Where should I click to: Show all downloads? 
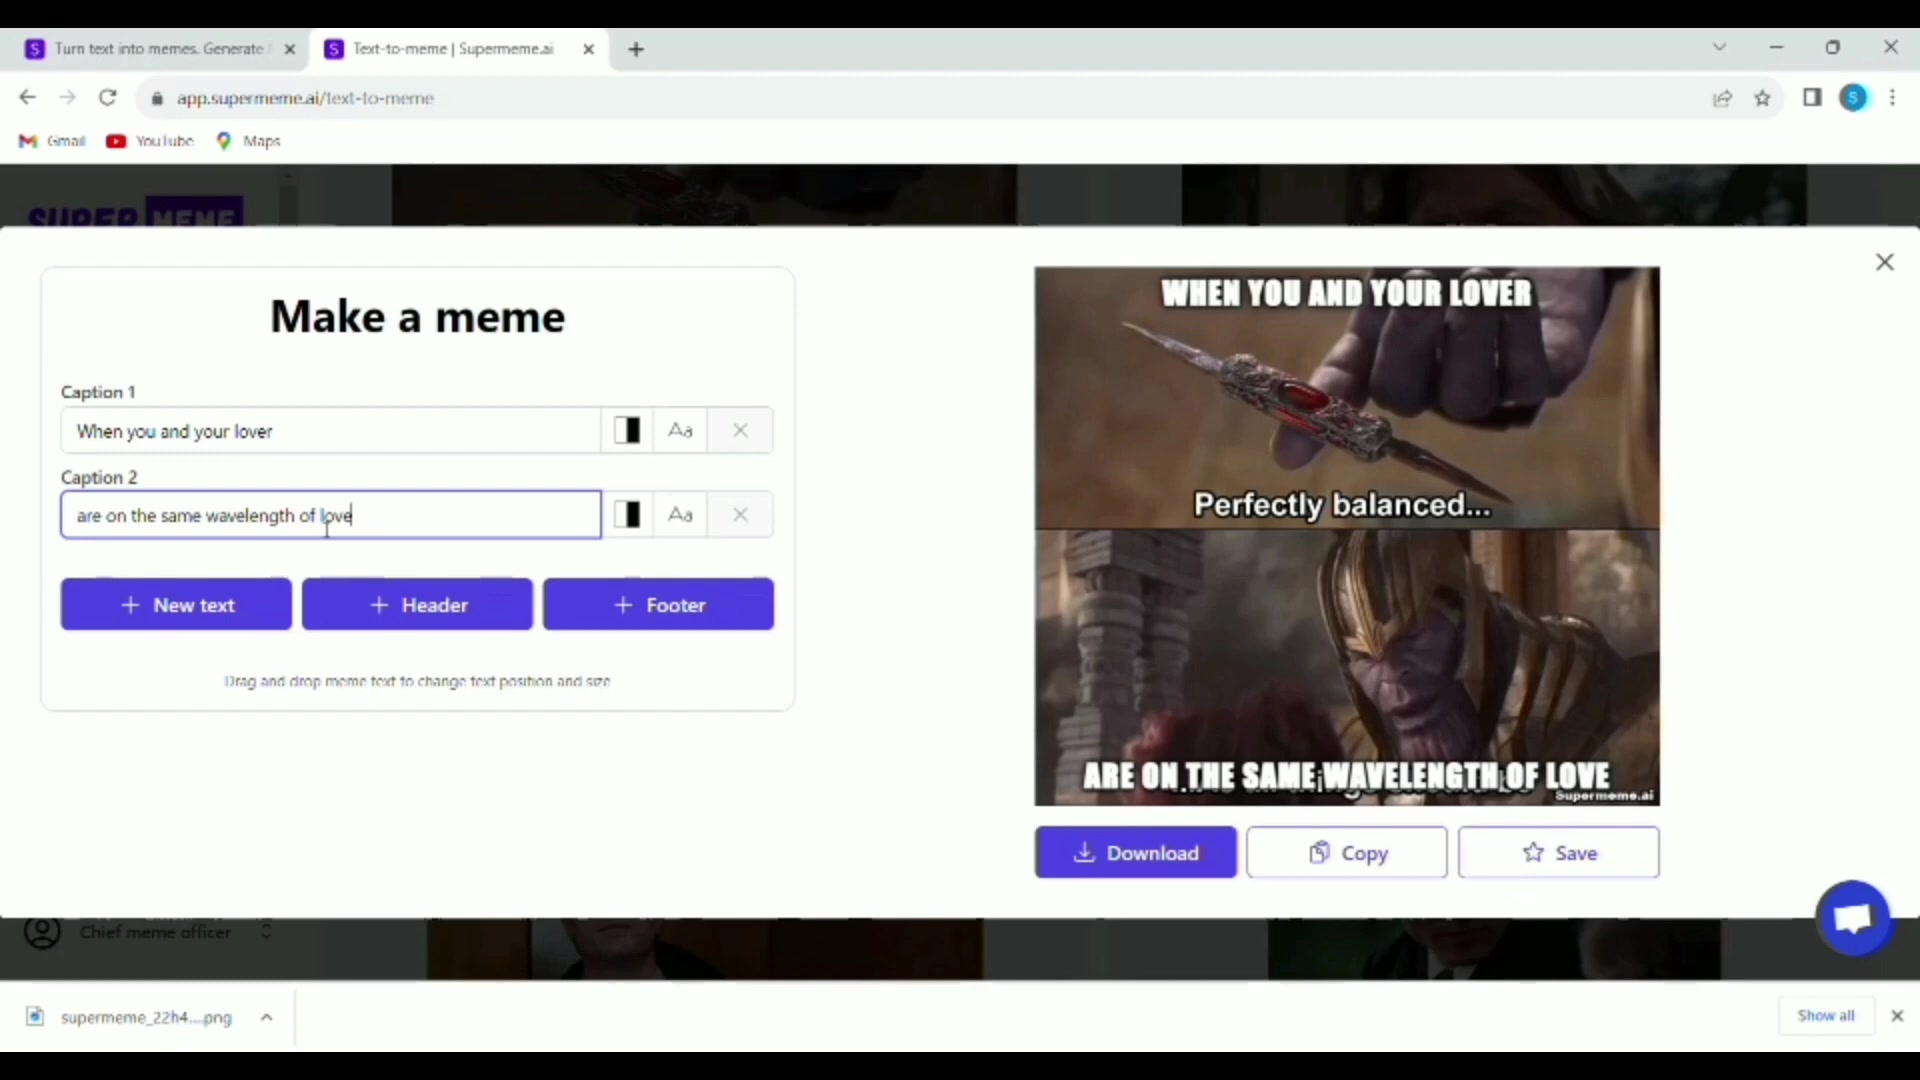(1826, 1015)
